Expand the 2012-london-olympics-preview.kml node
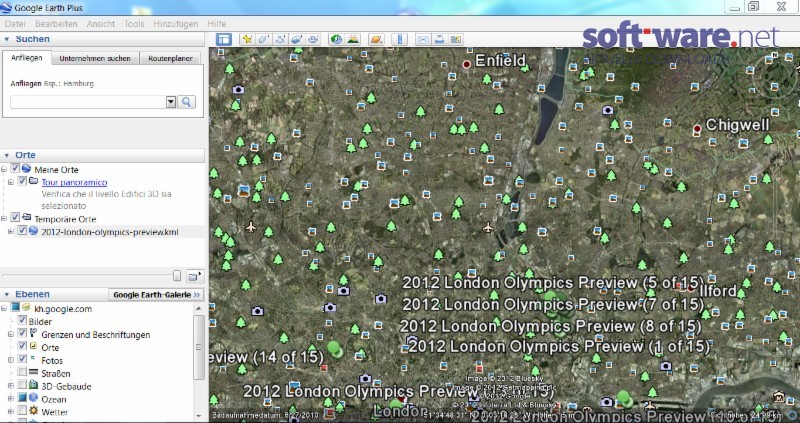 pos(11,231)
